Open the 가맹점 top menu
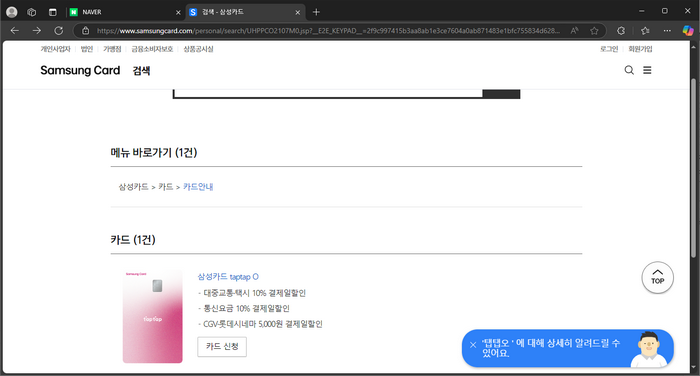The image size is (700, 376). pyautogui.click(x=112, y=49)
